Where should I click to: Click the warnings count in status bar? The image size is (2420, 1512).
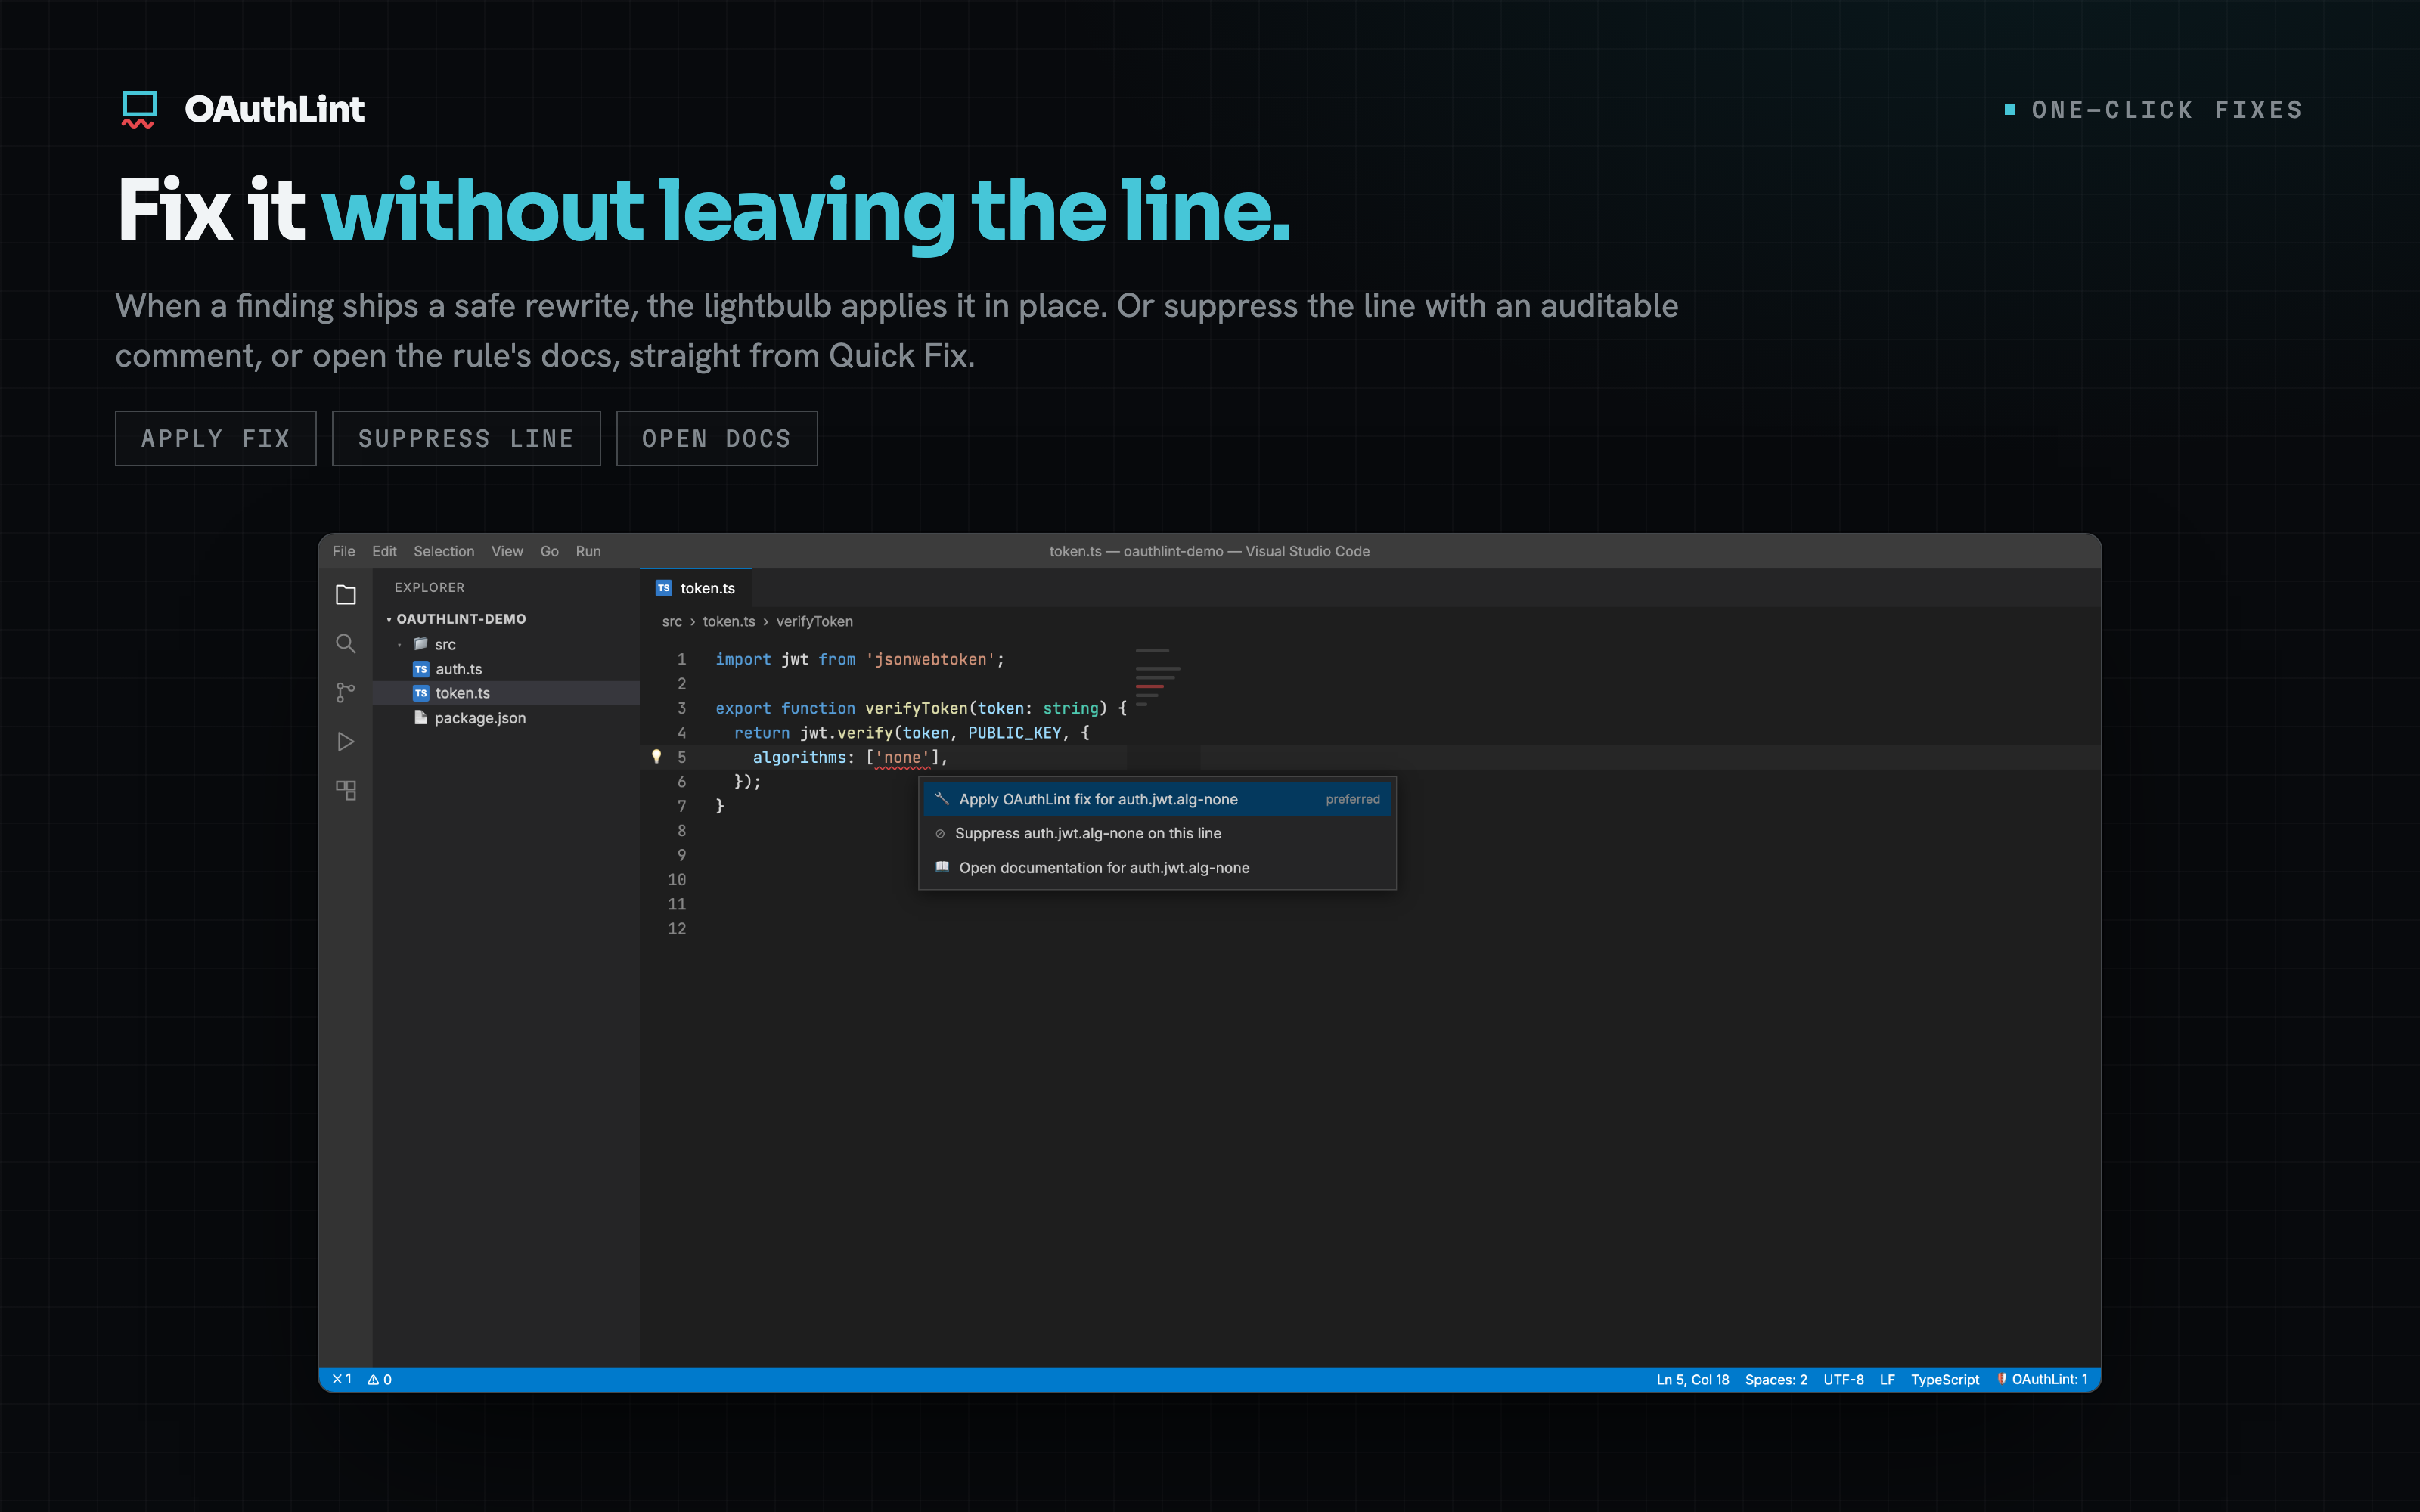[x=380, y=1379]
